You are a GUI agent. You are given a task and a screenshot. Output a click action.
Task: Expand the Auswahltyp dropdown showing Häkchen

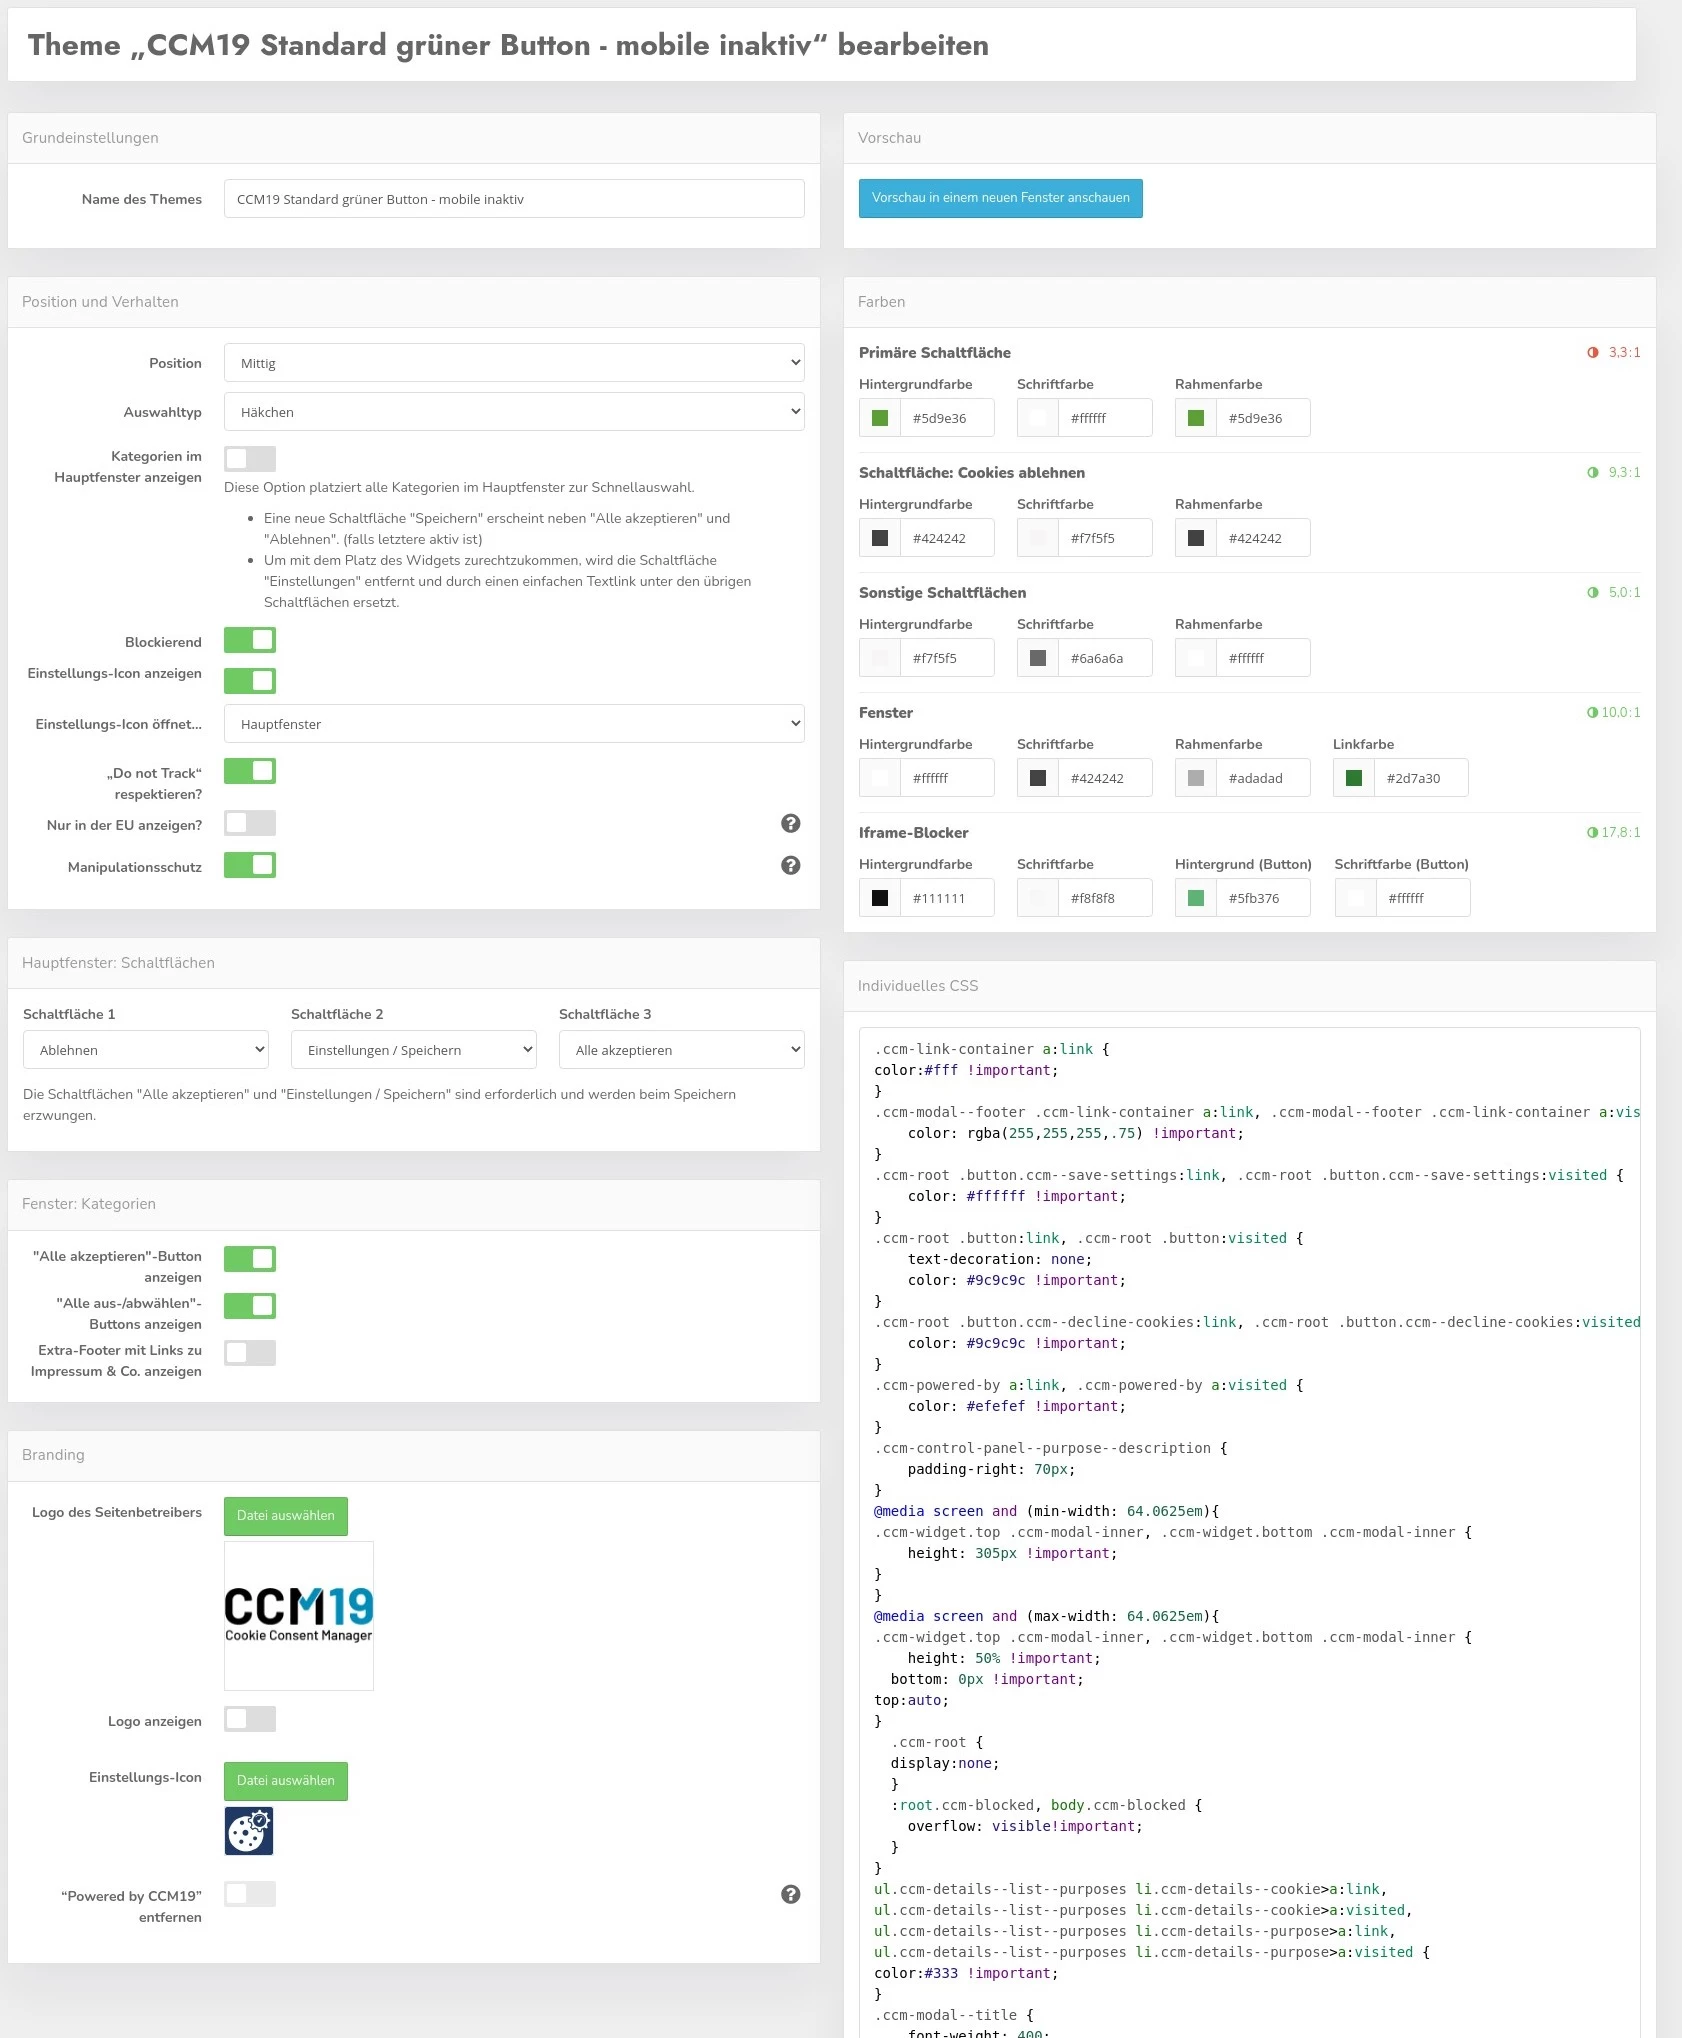click(x=514, y=412)
